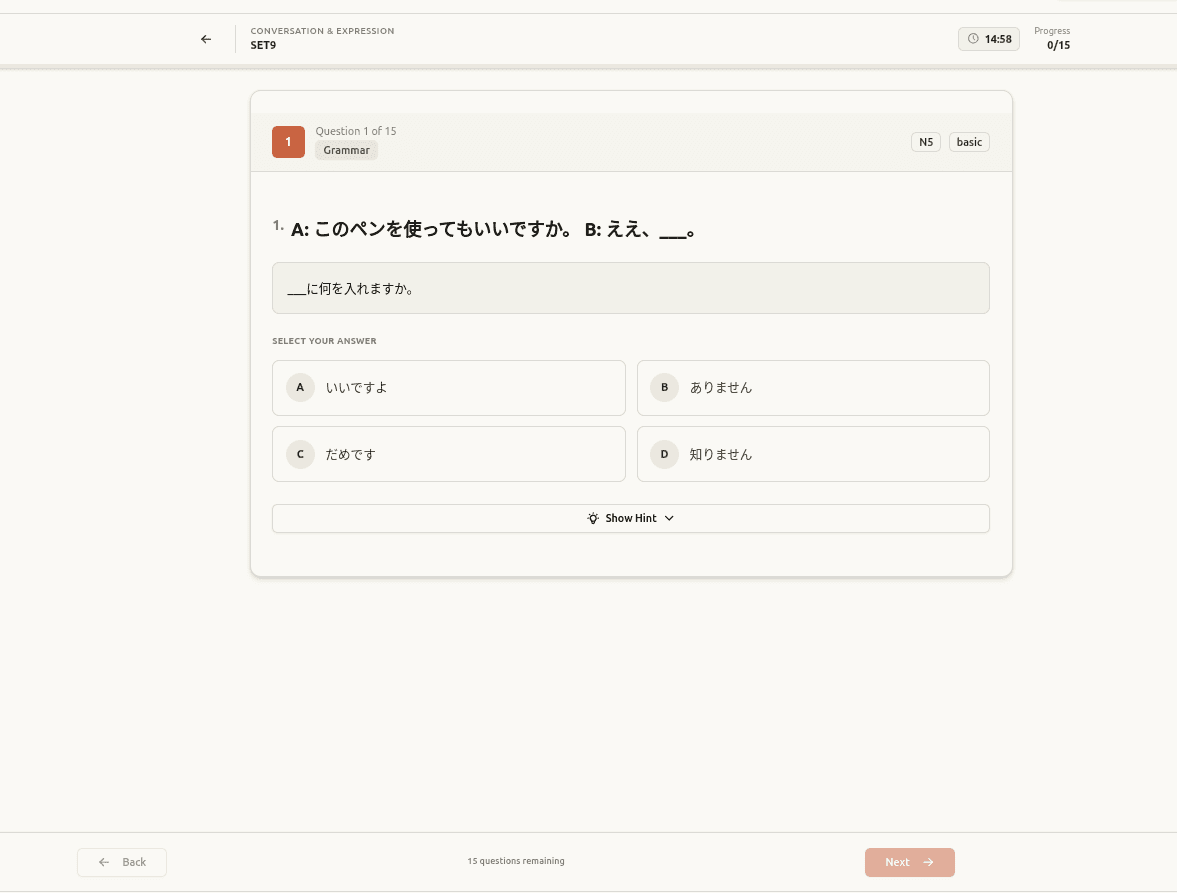Click the Next button
This screenshot has width=1177, height=893.
[x=910, y=862]
